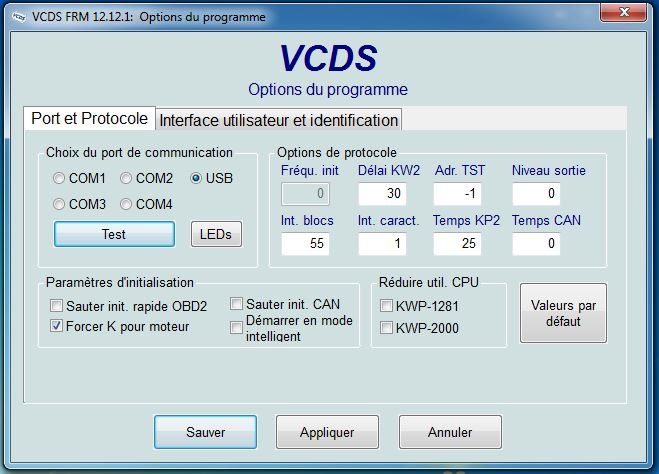Click the Test button
The height and width of the screenshot is (474, 659).
click(114, 234)
